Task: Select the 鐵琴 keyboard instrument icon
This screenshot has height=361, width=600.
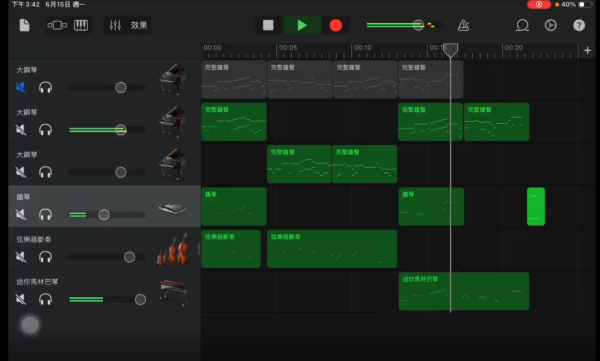Action: 173,209
